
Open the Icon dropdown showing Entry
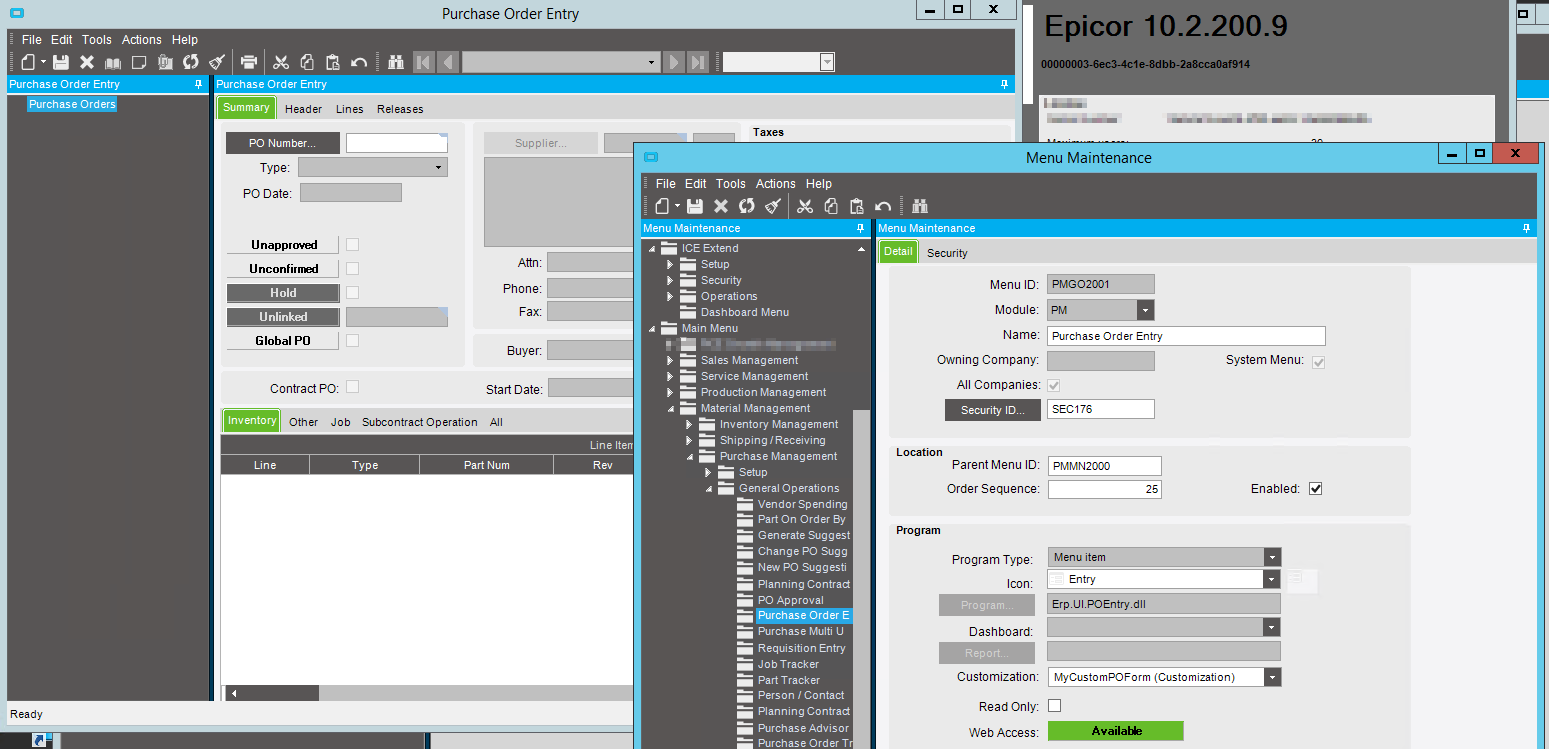click(1272, 579)
